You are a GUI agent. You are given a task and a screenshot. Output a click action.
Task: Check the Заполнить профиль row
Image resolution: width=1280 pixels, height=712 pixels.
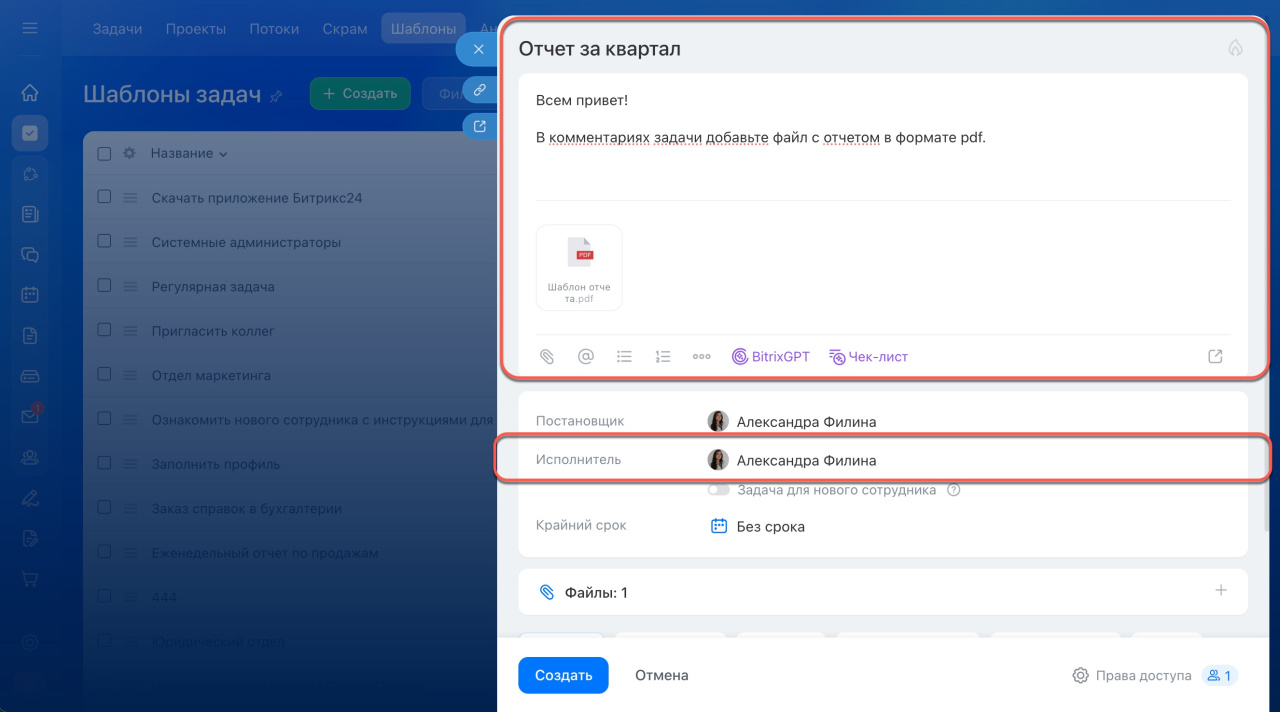pos(104,463)
